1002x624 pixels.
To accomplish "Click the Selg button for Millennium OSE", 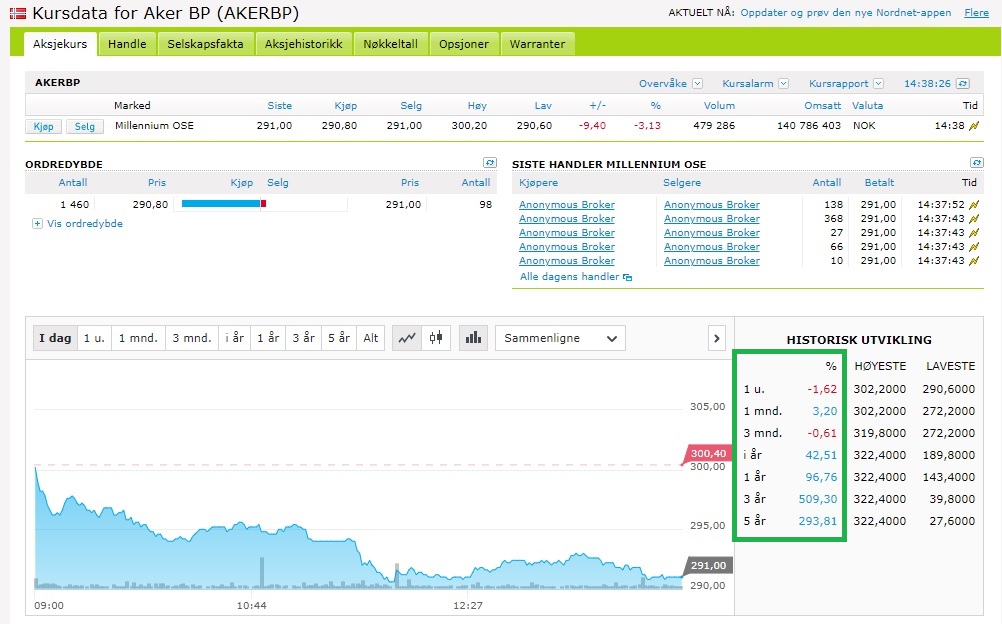I will click(x=84, y=127).
